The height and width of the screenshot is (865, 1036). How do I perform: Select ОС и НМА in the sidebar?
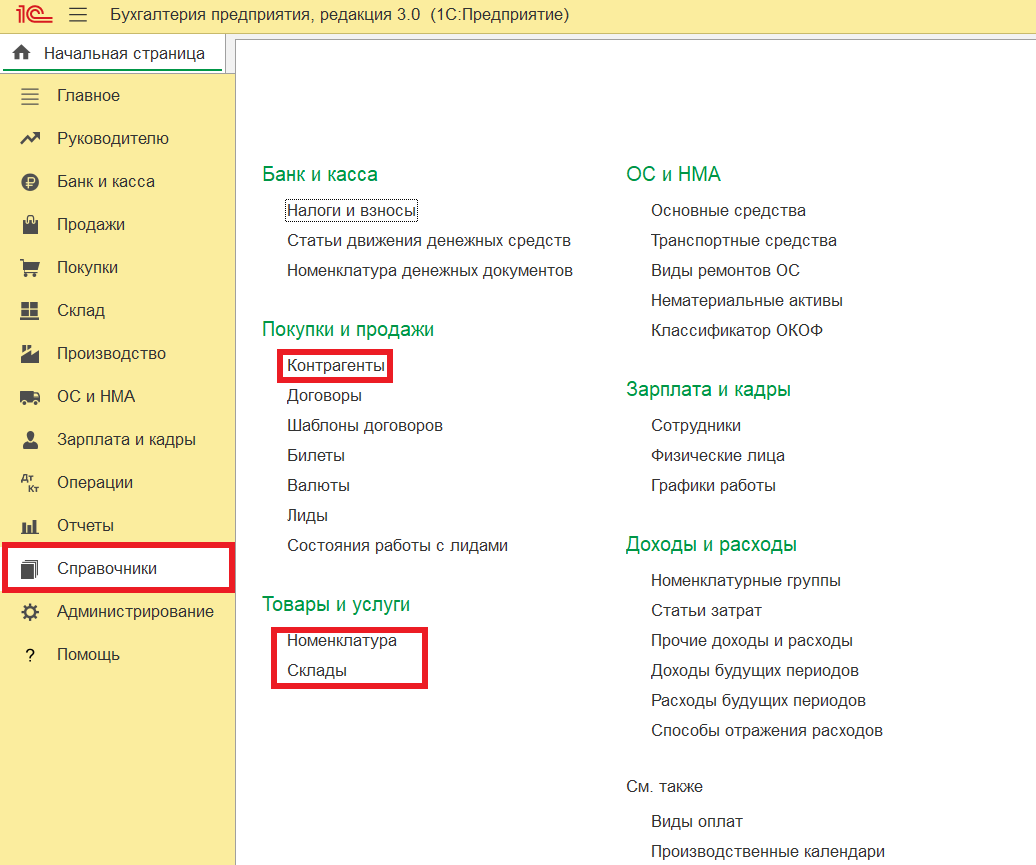point(96,396)
